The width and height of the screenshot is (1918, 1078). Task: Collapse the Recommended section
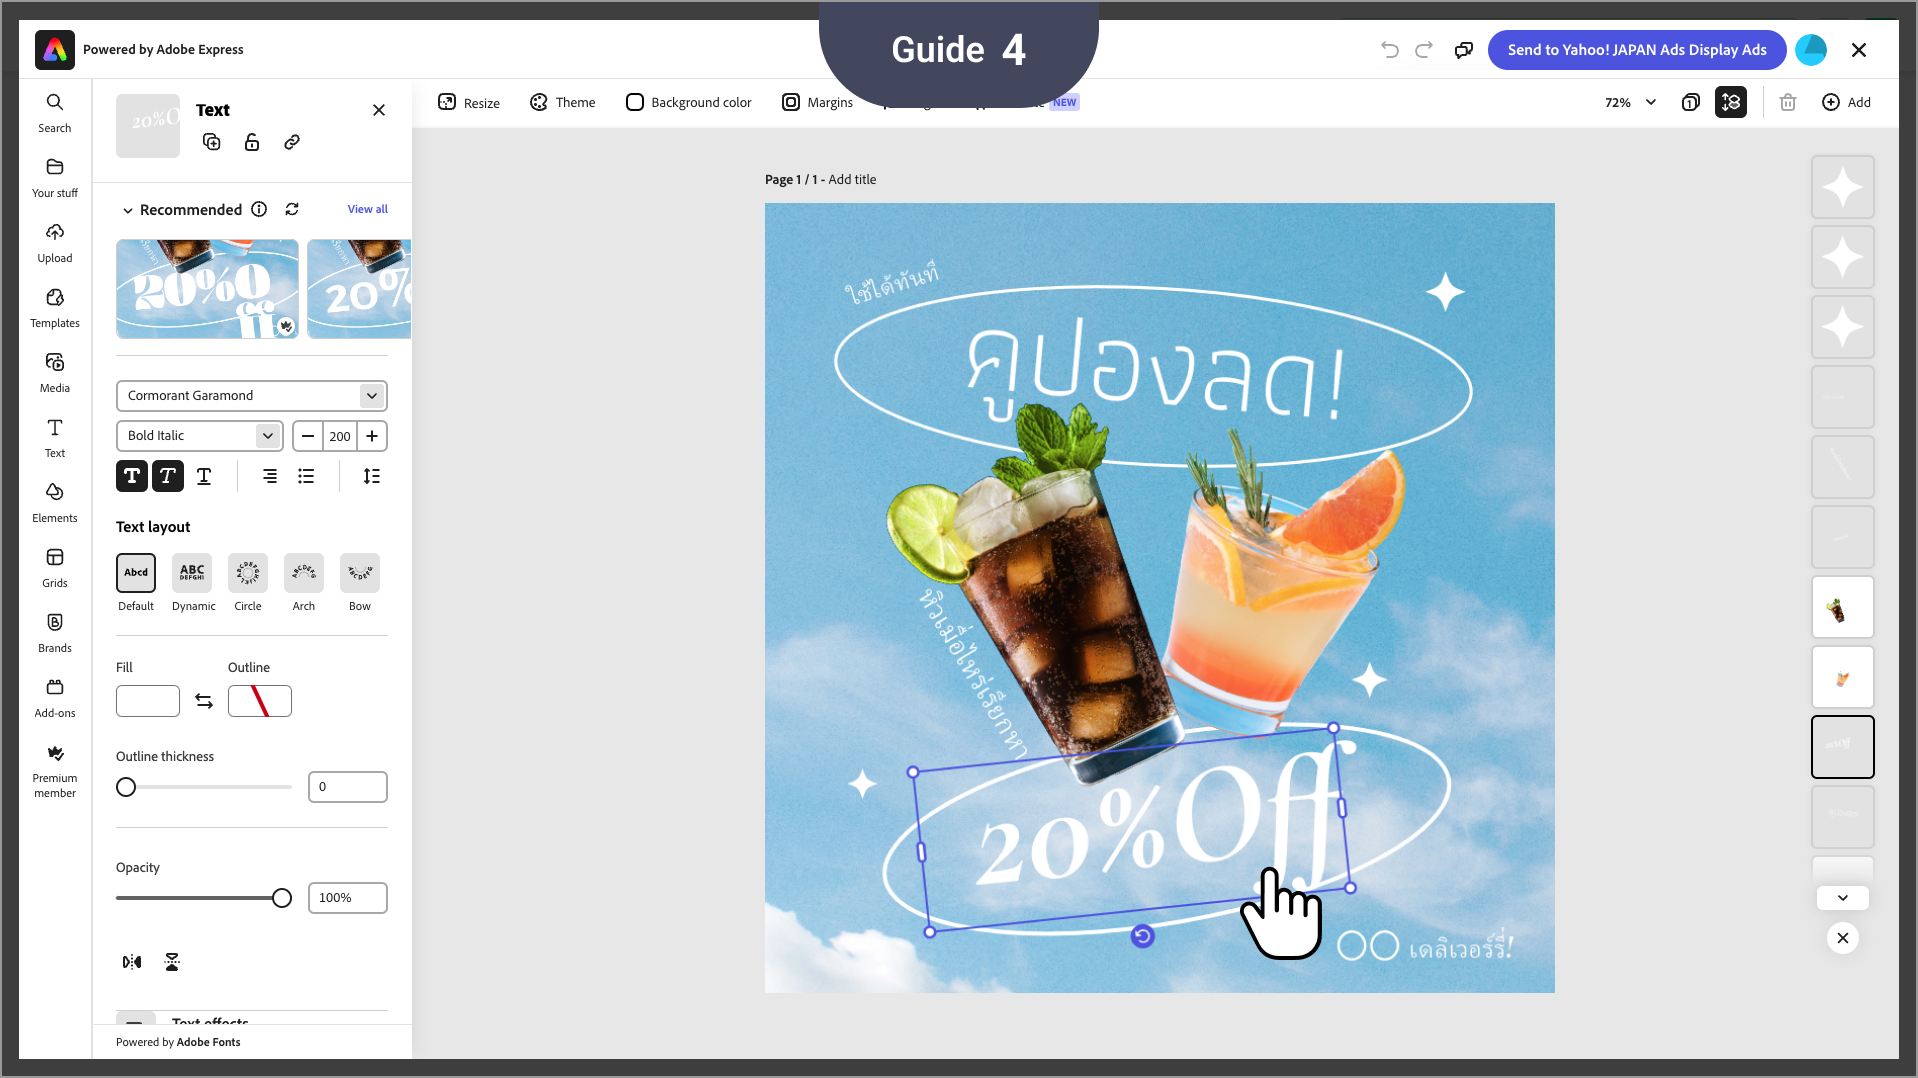click(x=128, y=210)
